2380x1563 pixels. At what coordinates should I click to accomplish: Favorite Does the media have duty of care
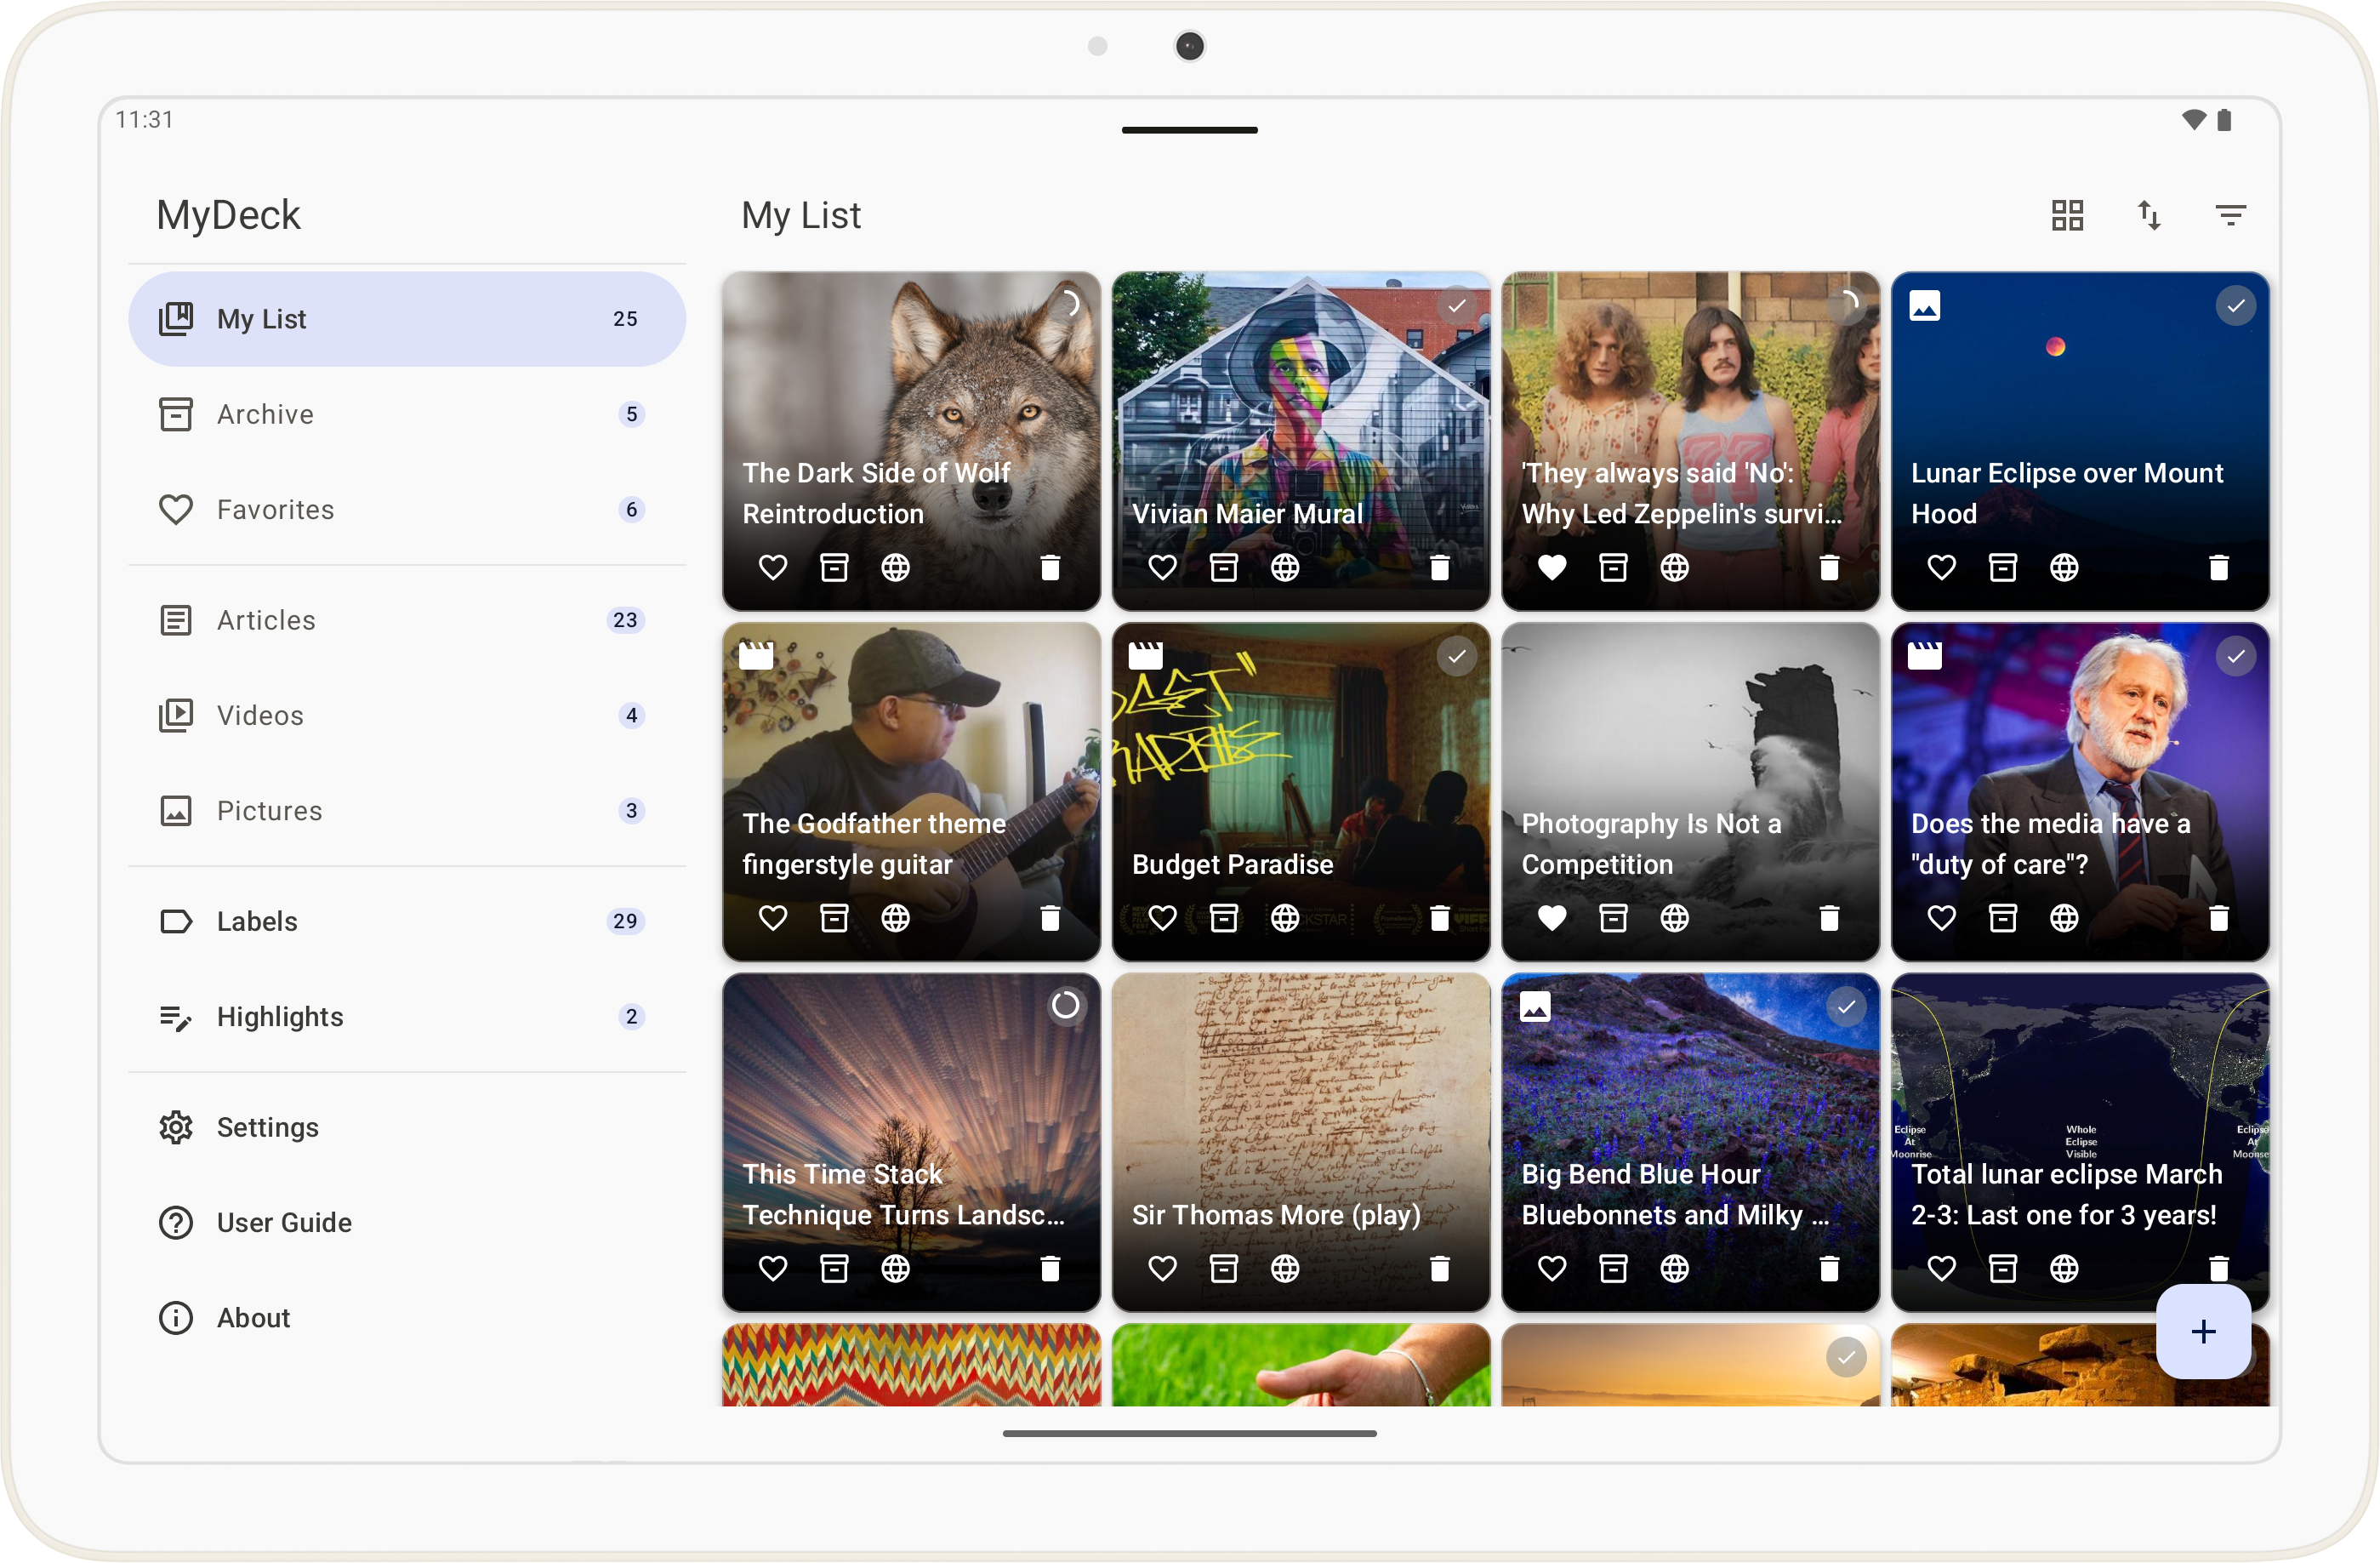click(x=1941, y=917)
